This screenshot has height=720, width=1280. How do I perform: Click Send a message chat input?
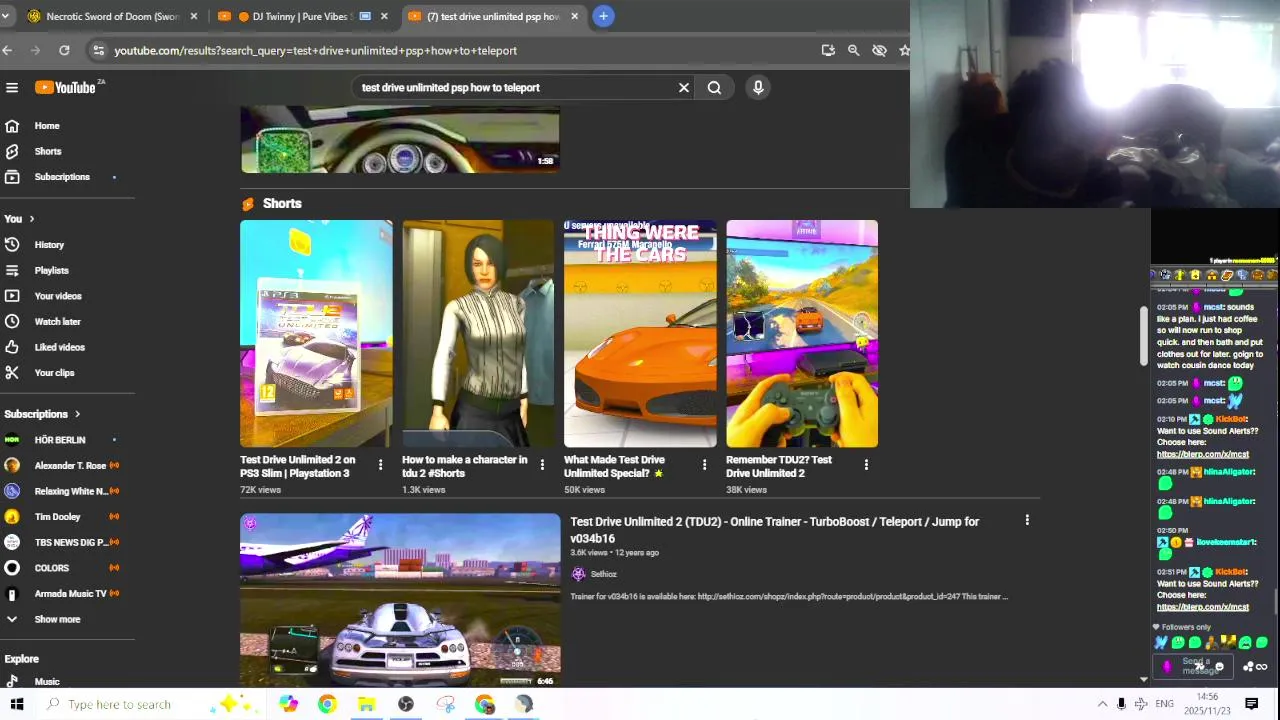(x=1195, y=666)
